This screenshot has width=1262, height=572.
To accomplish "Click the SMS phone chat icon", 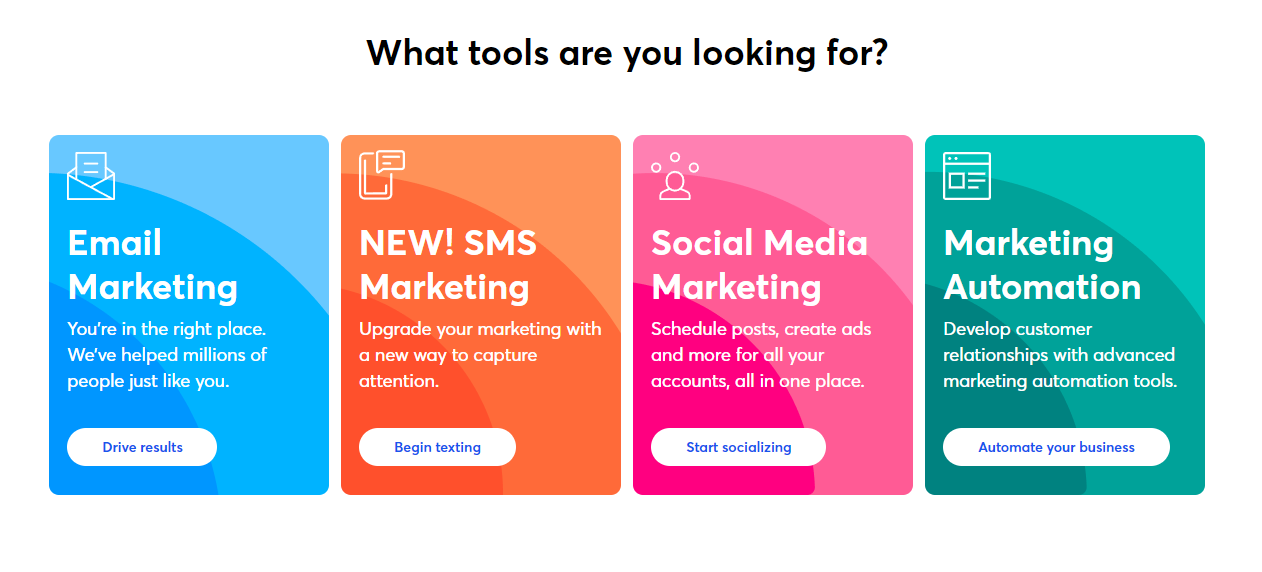I will click(382, 175).
